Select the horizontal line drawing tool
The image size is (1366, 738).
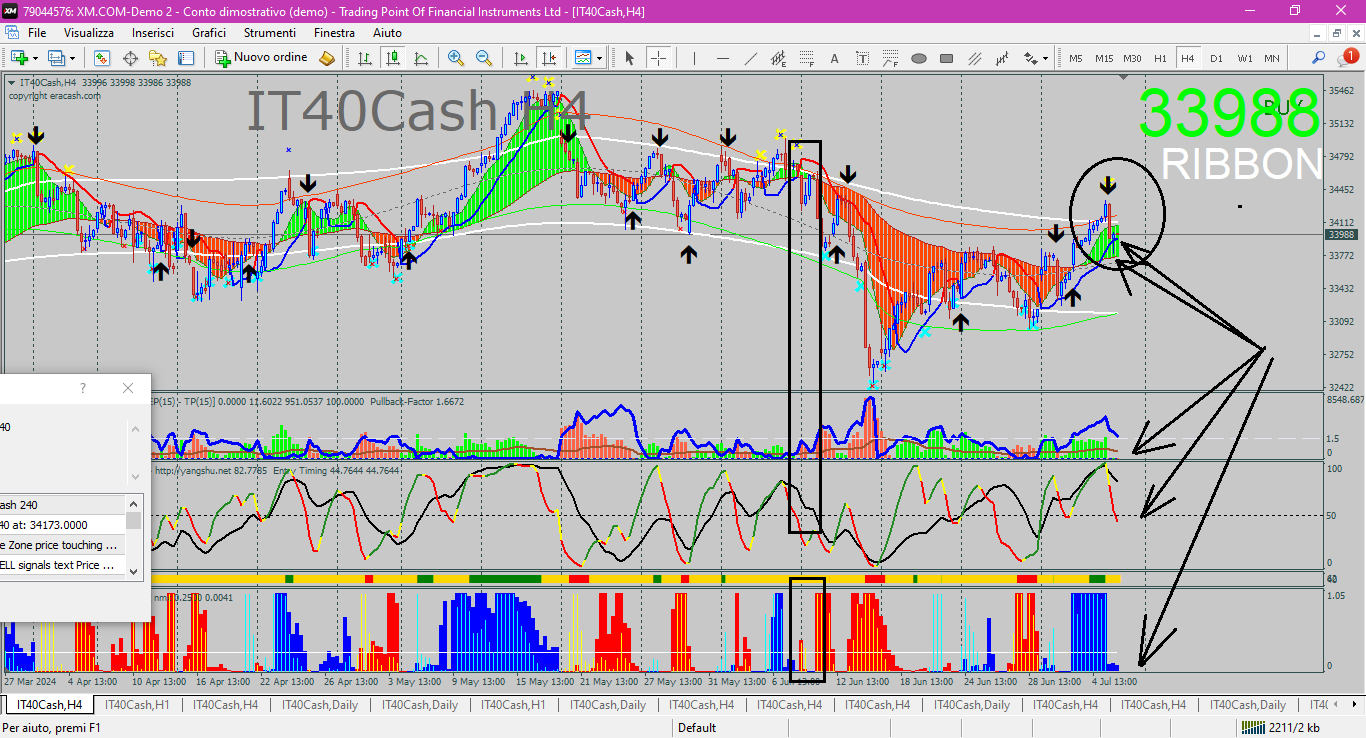point(723,58)
